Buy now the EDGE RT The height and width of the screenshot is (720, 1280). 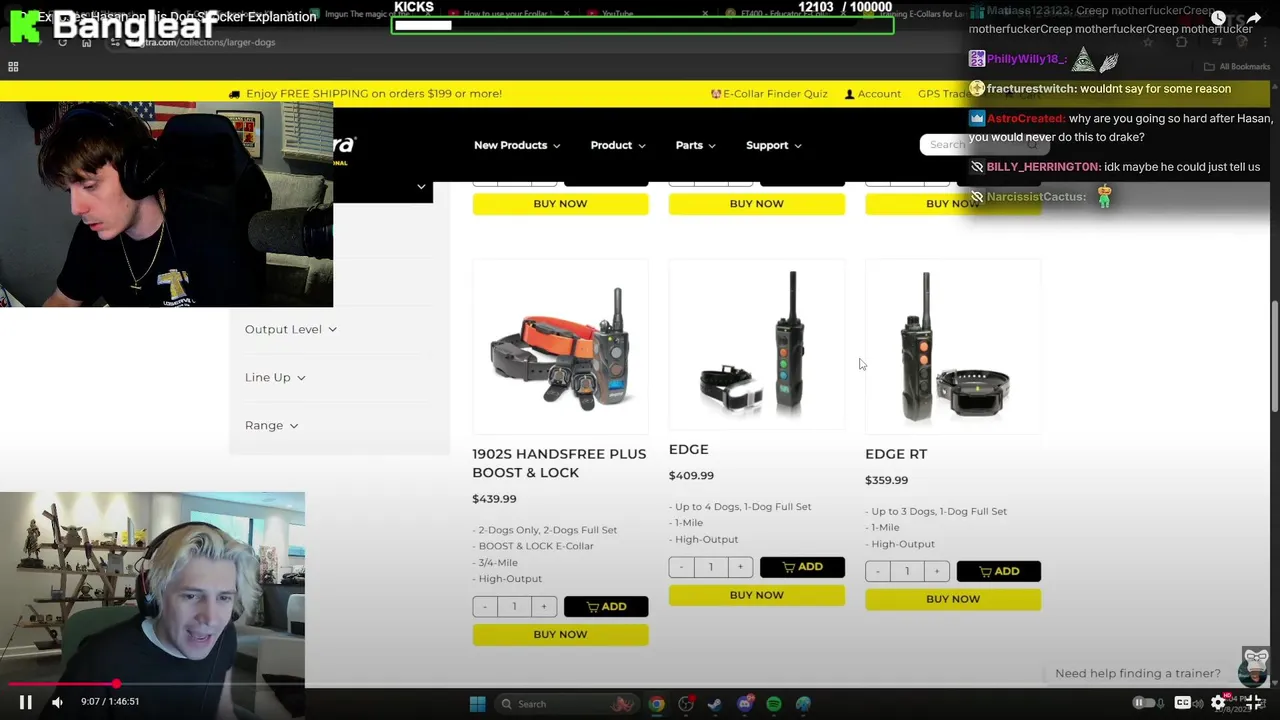(953, 599)
